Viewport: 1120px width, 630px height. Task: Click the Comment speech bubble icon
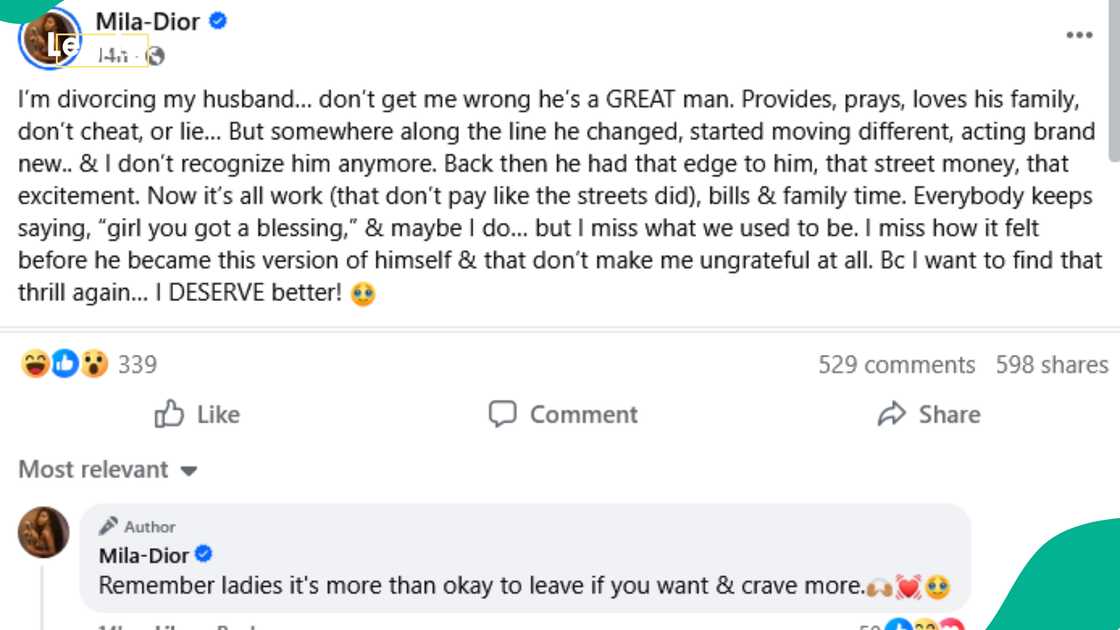click(503, 414)
